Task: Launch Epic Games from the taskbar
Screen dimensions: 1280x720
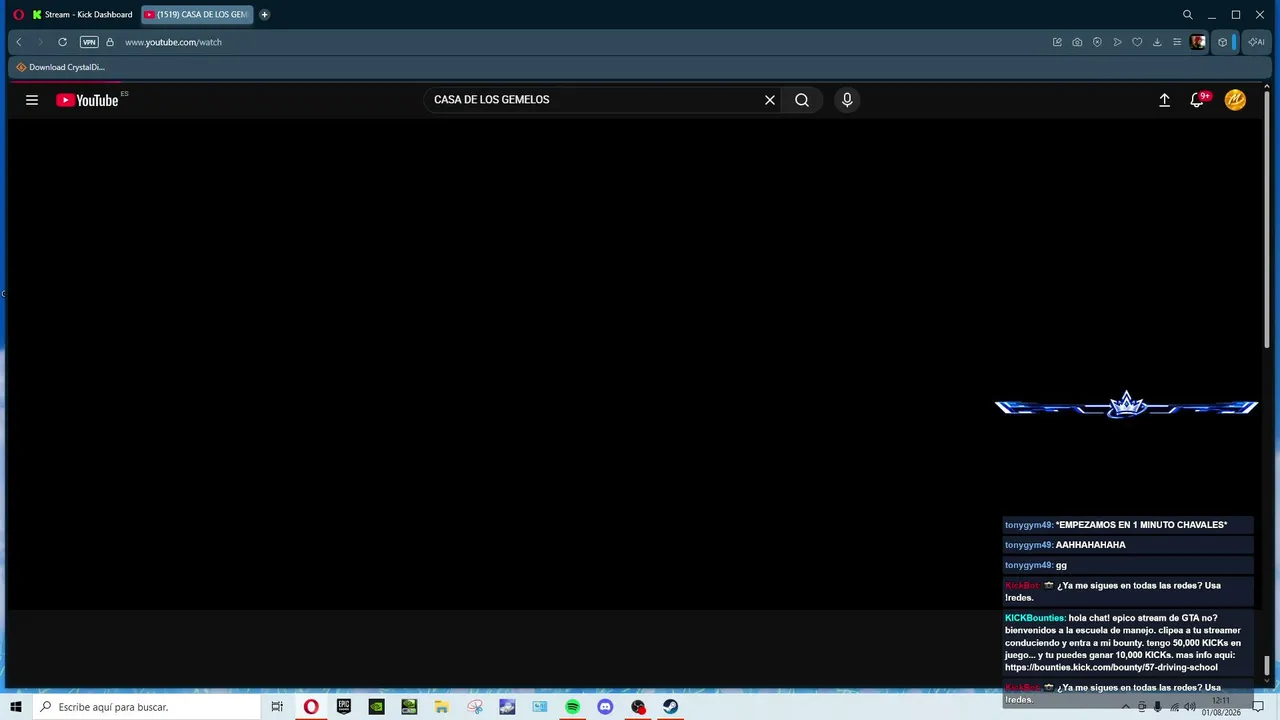Action: click(x=344, y=707)
